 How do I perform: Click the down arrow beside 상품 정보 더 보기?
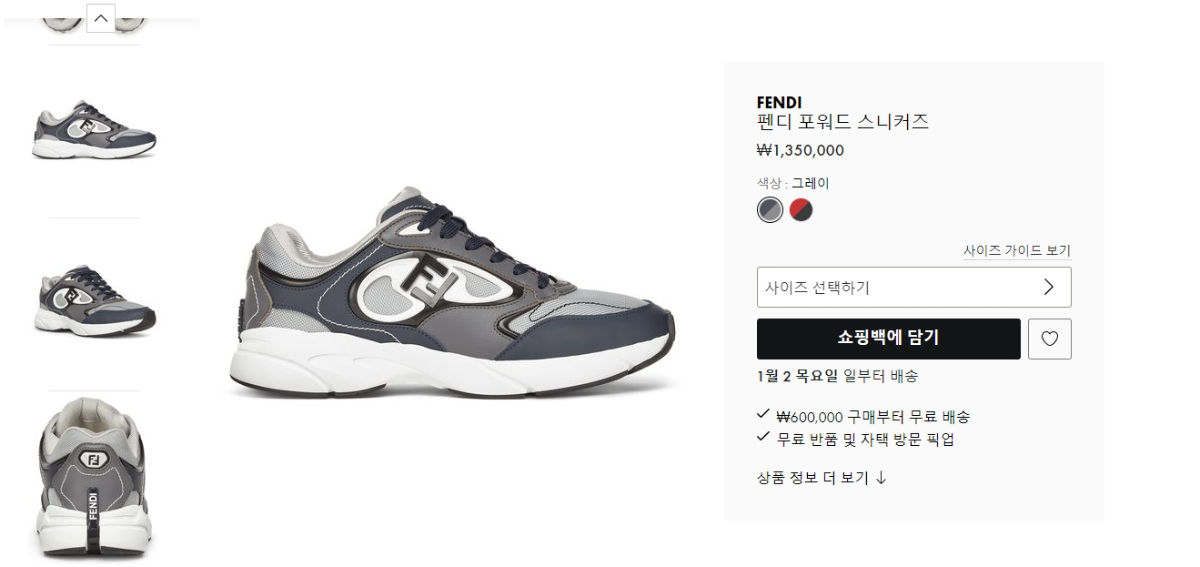tap(881, 478)
